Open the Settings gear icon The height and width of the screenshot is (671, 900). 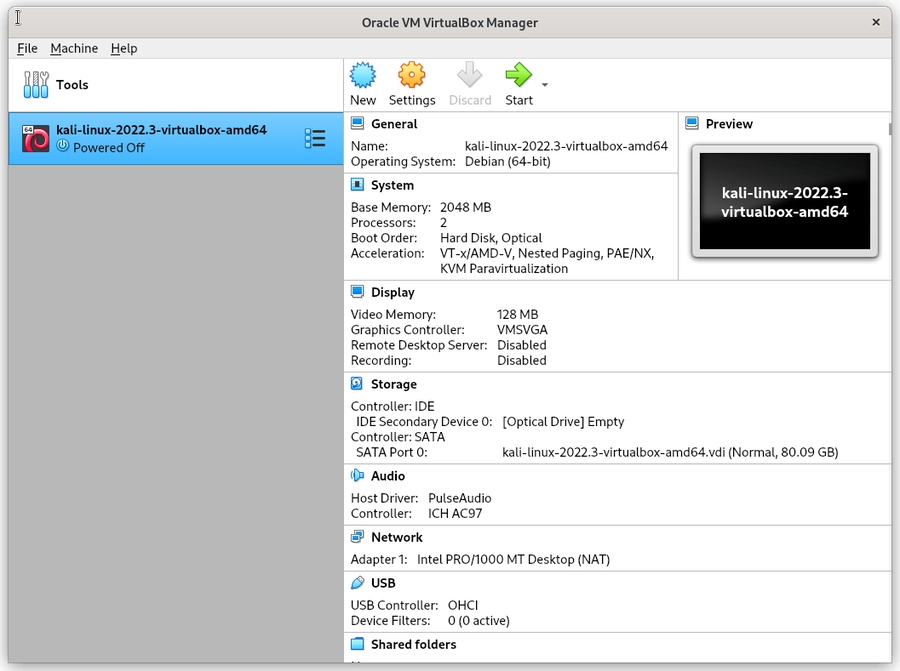click(x=412, y=76)
